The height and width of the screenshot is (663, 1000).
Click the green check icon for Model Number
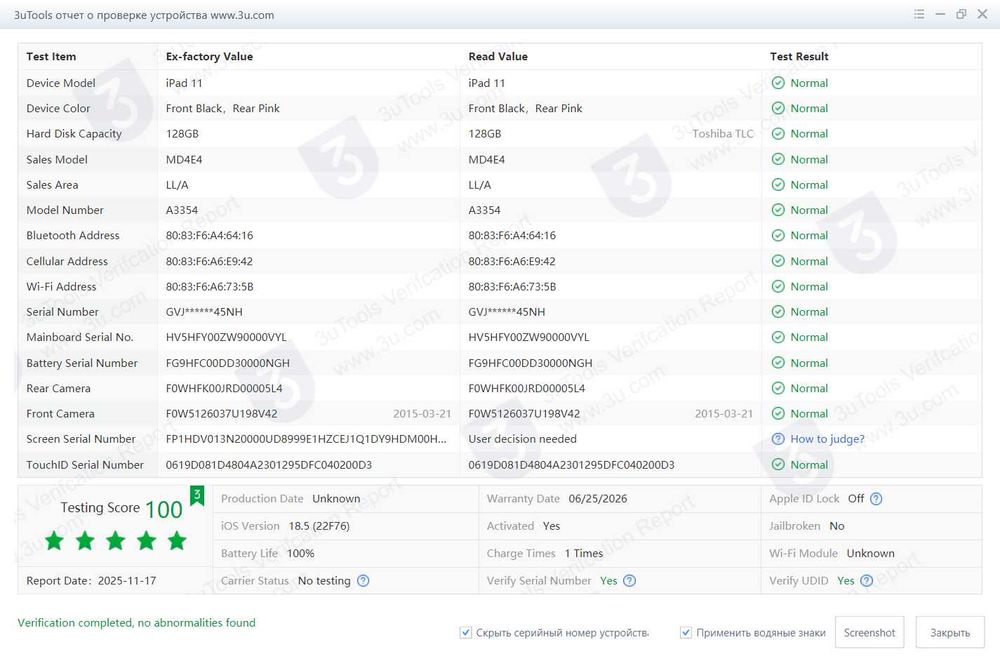tap(778, 210)
